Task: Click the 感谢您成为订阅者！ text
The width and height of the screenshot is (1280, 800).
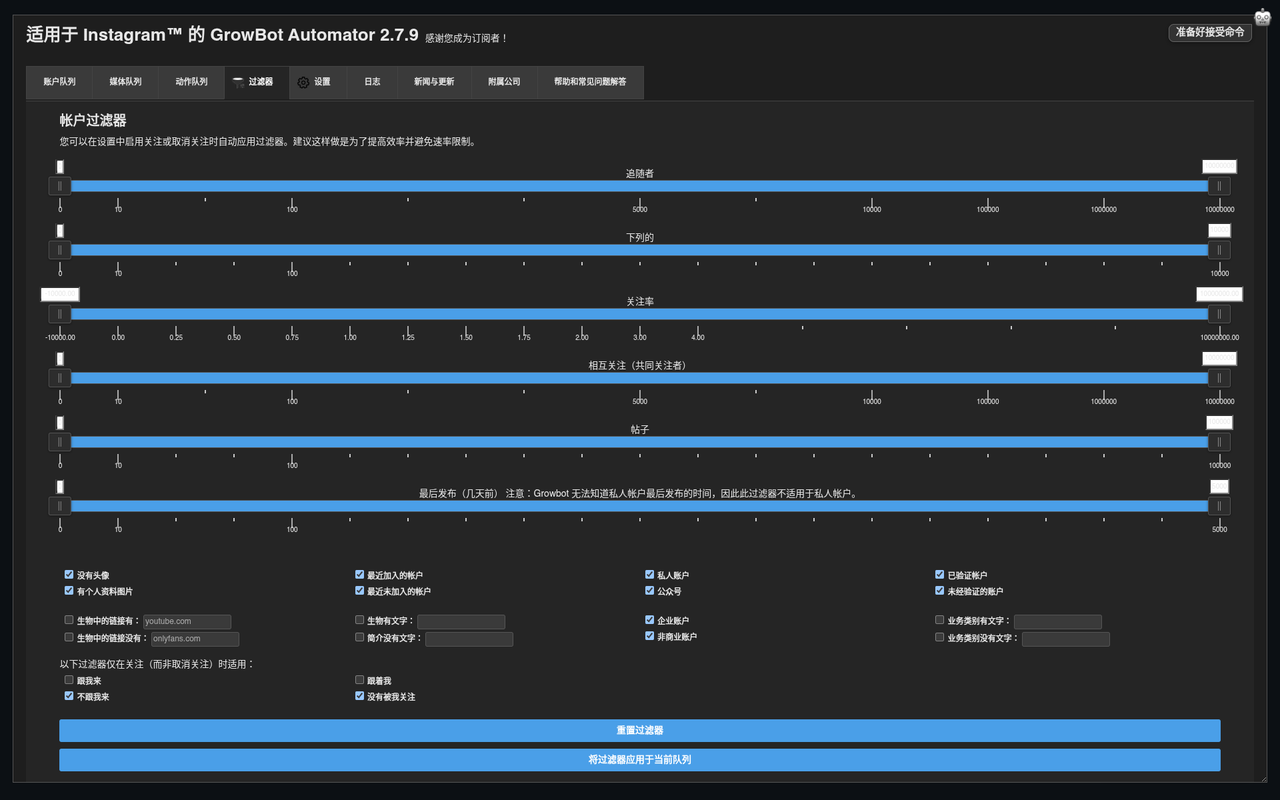Action: point(467,38)
